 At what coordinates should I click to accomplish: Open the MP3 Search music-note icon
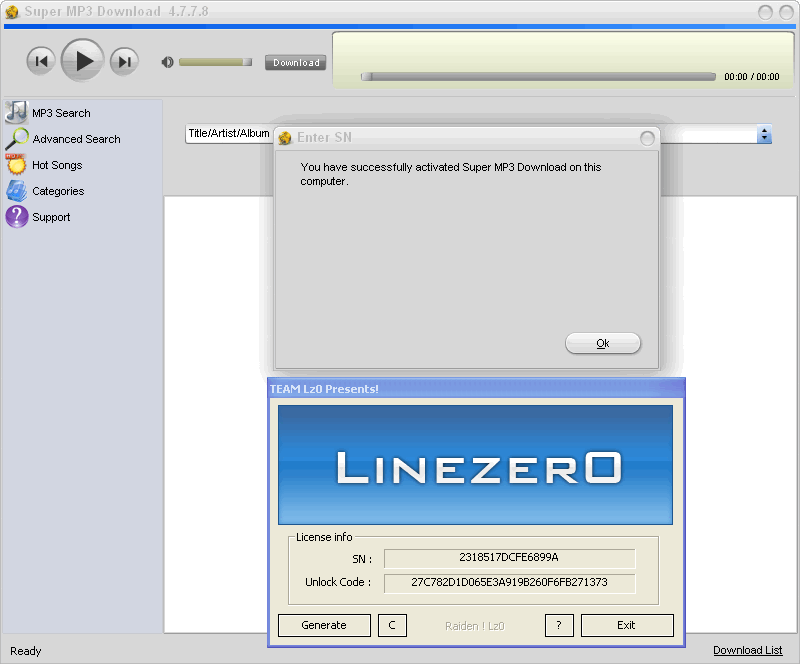[16, 112]
